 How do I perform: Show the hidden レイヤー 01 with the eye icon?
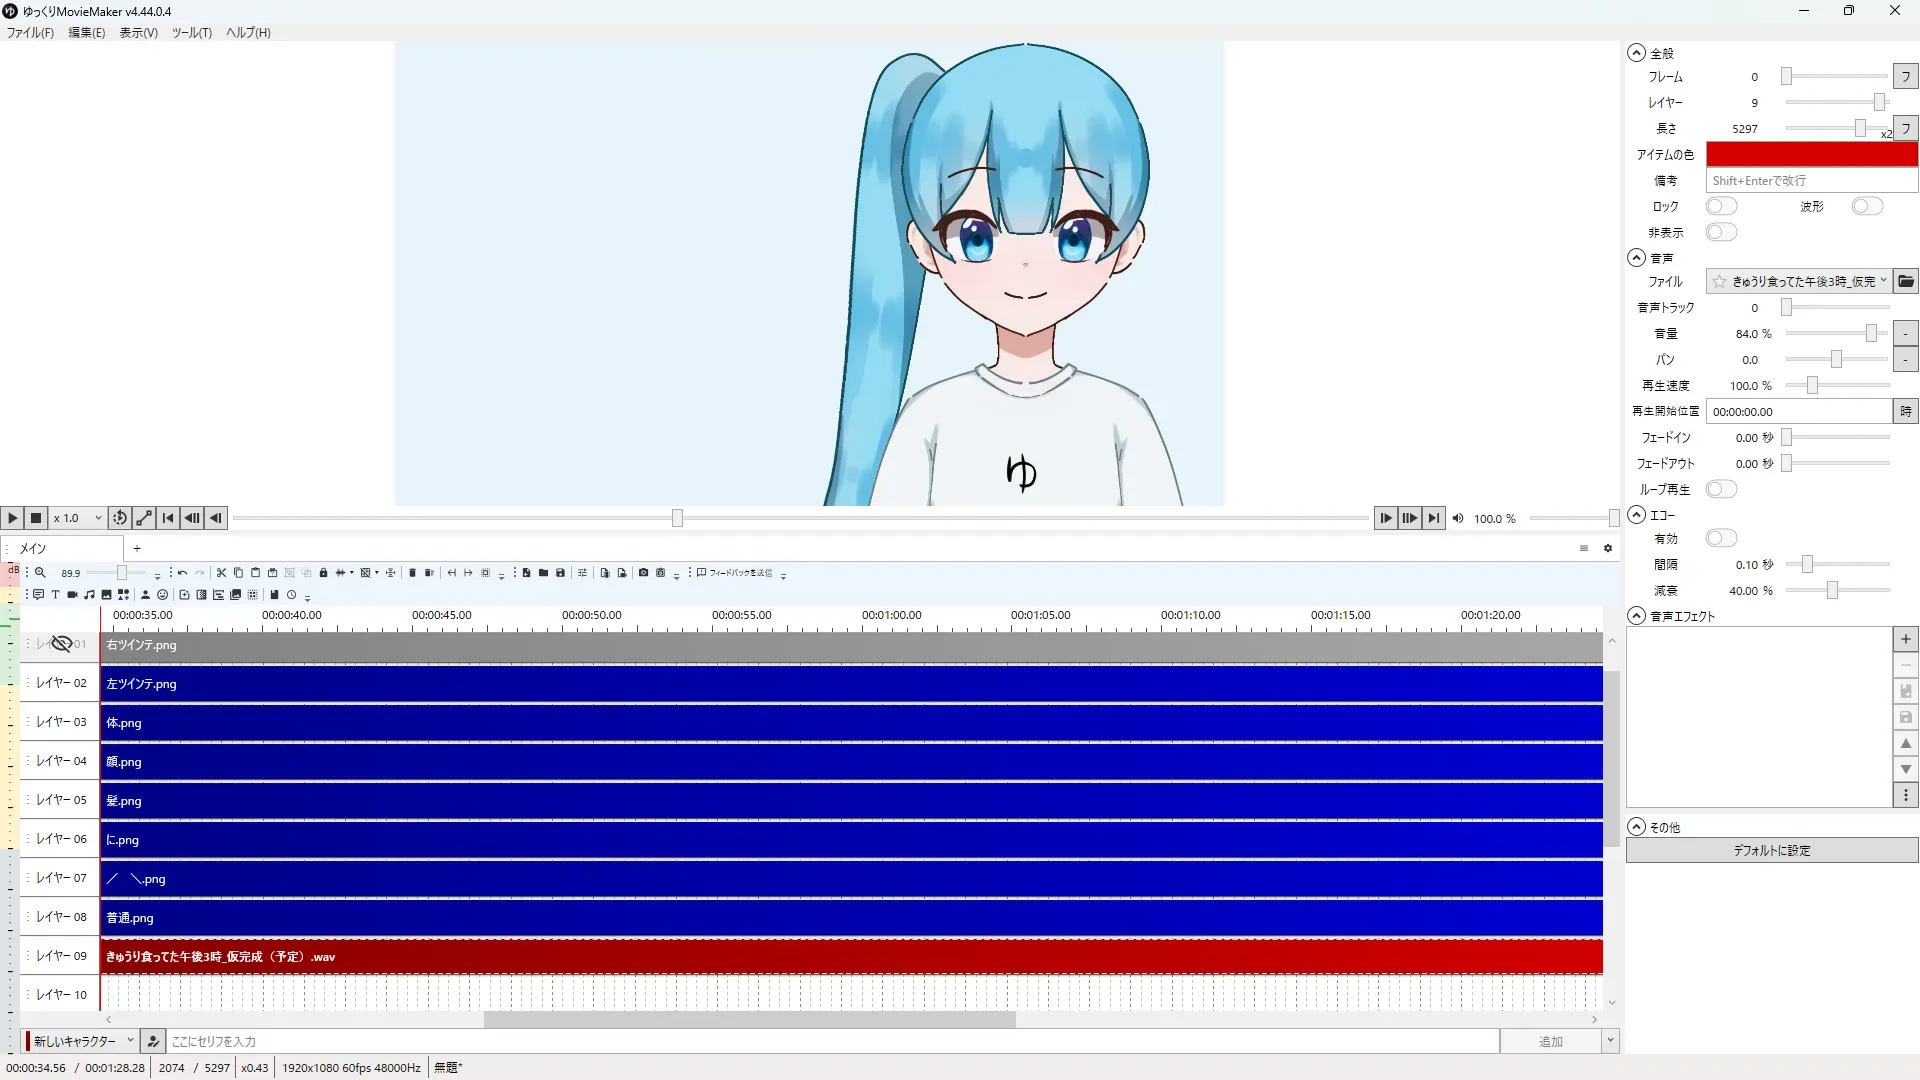tap(61, 644)
